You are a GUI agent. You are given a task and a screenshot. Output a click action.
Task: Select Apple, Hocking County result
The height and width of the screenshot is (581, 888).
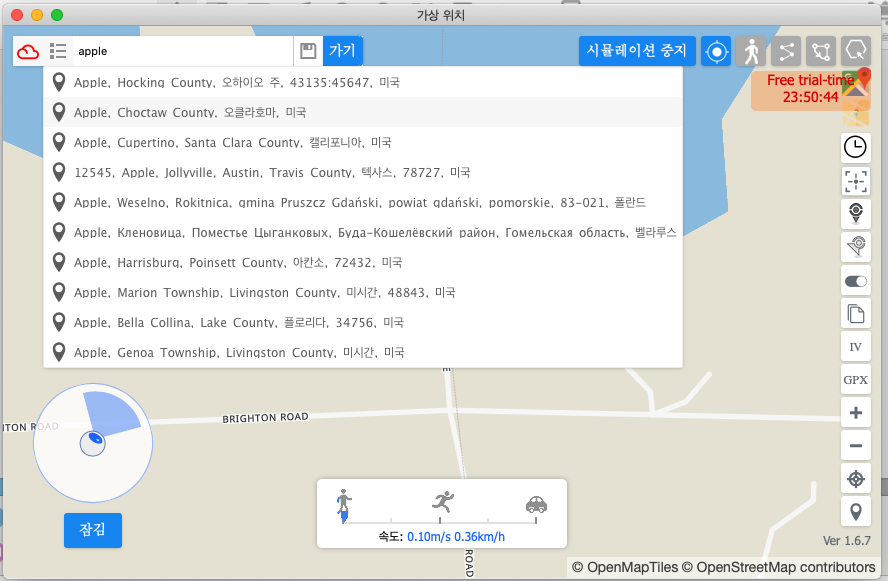coord(363,82)
